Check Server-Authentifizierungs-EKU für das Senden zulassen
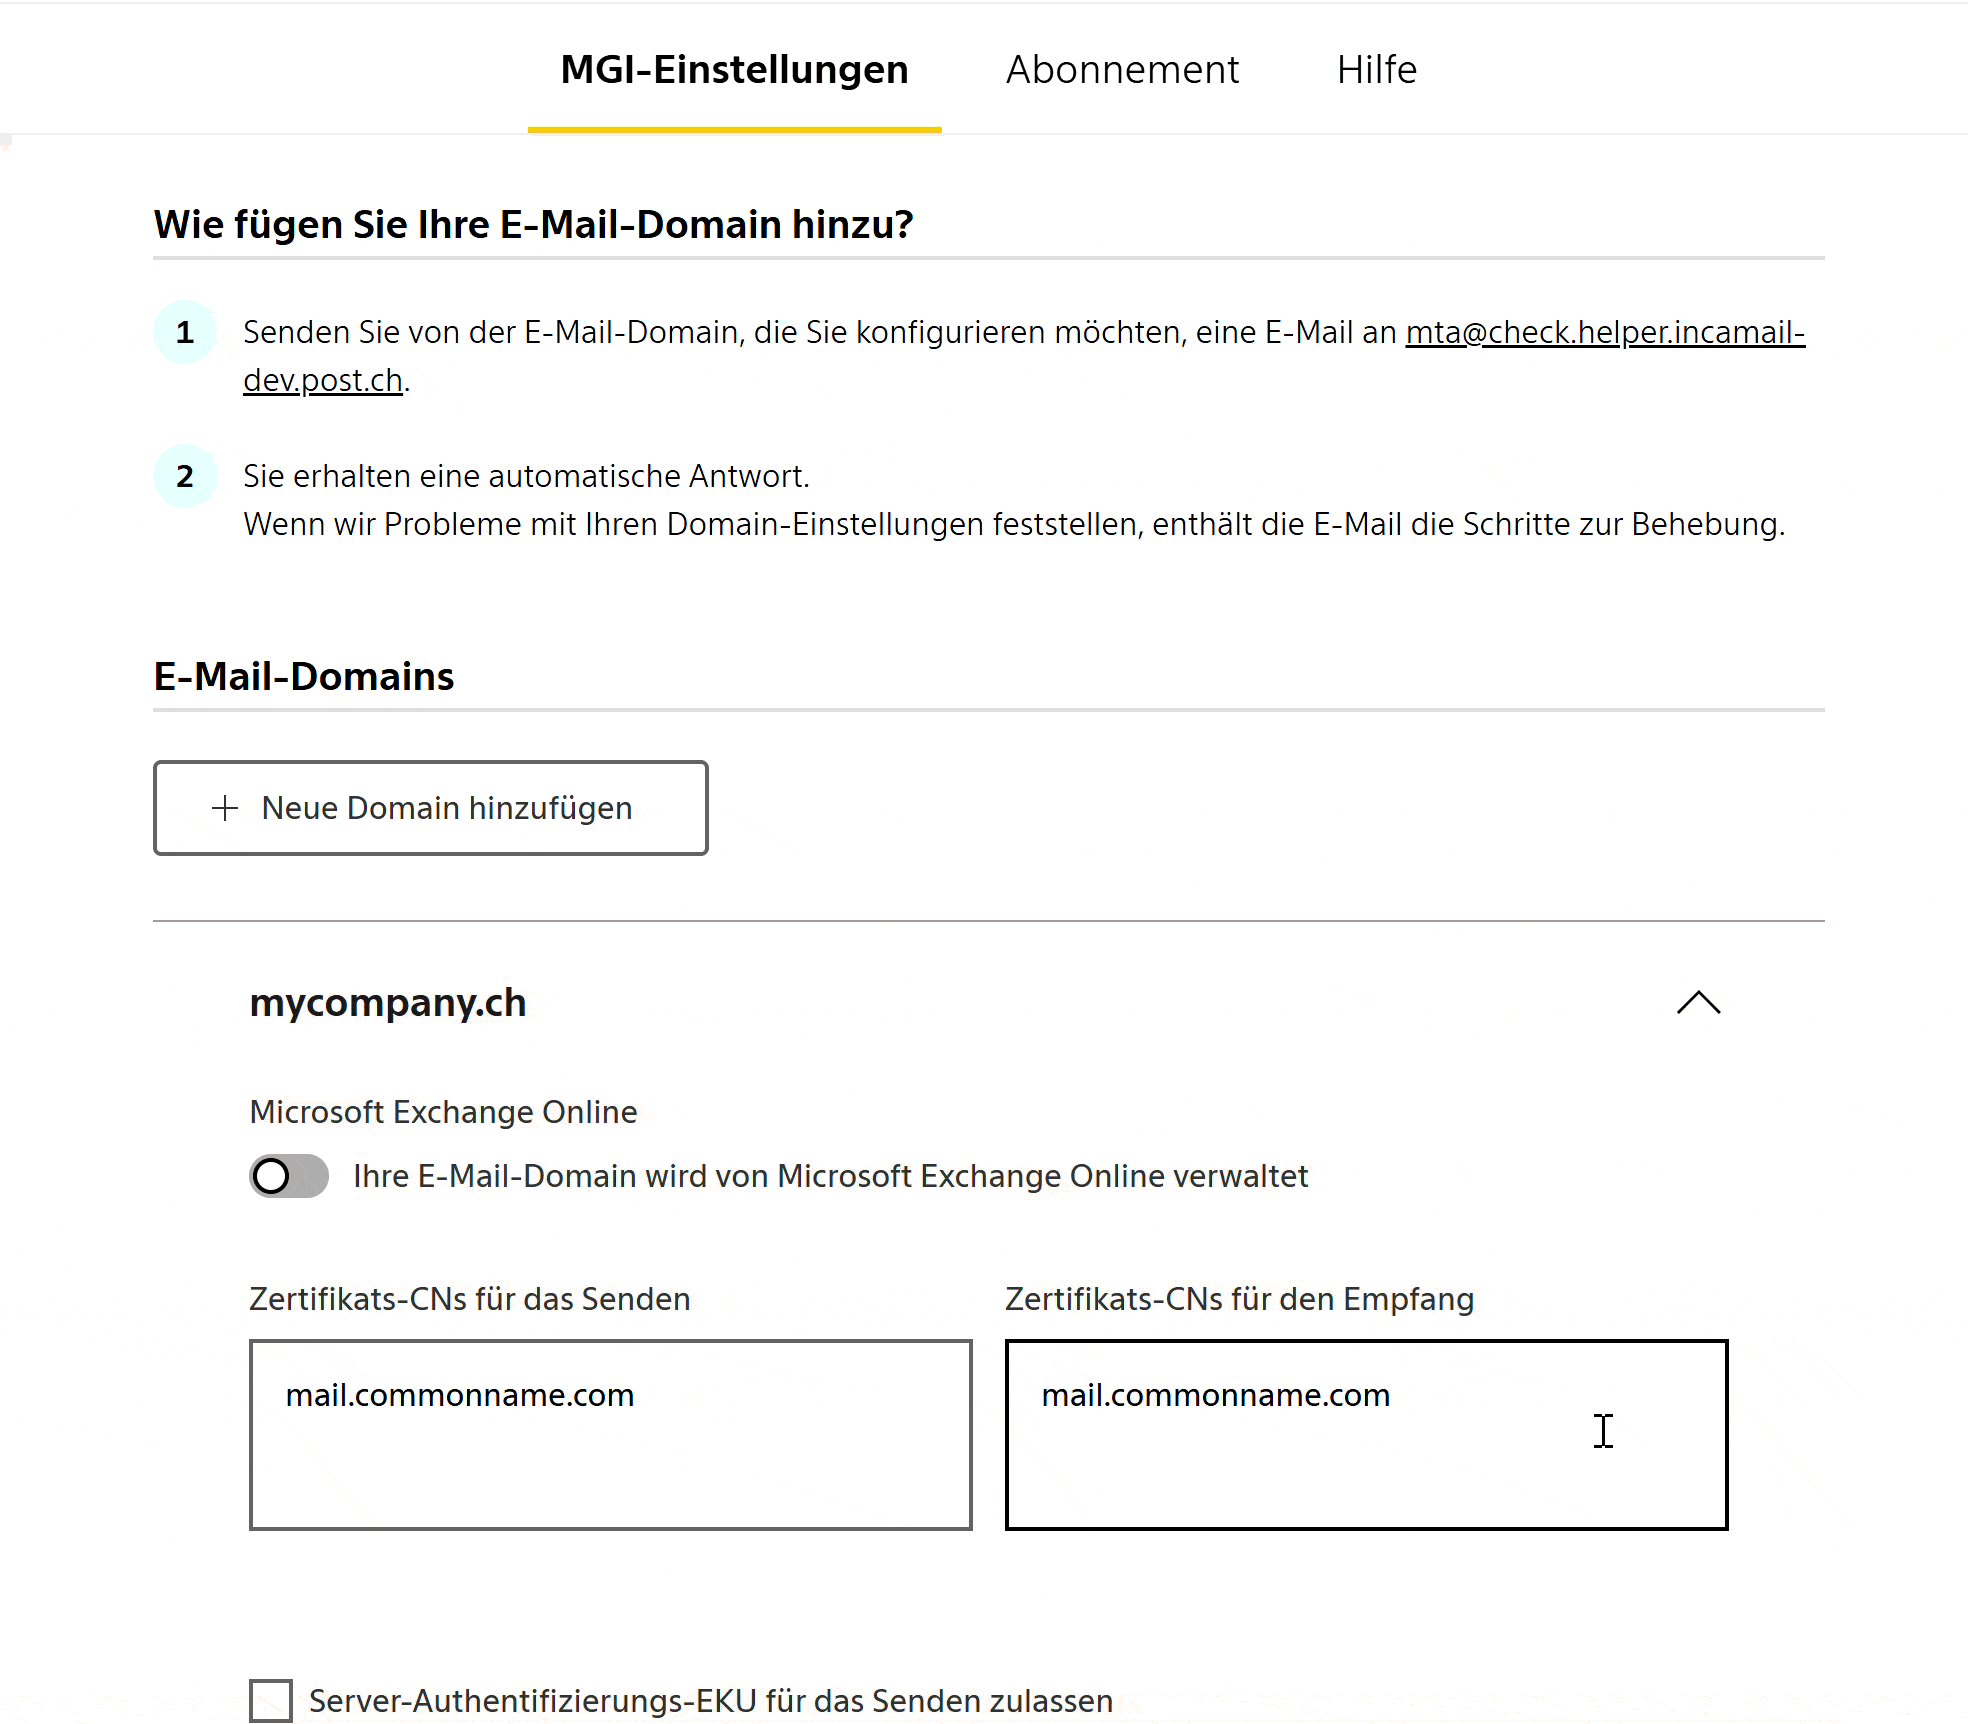1968x1724 pixels. click(x=271, y=1700)
